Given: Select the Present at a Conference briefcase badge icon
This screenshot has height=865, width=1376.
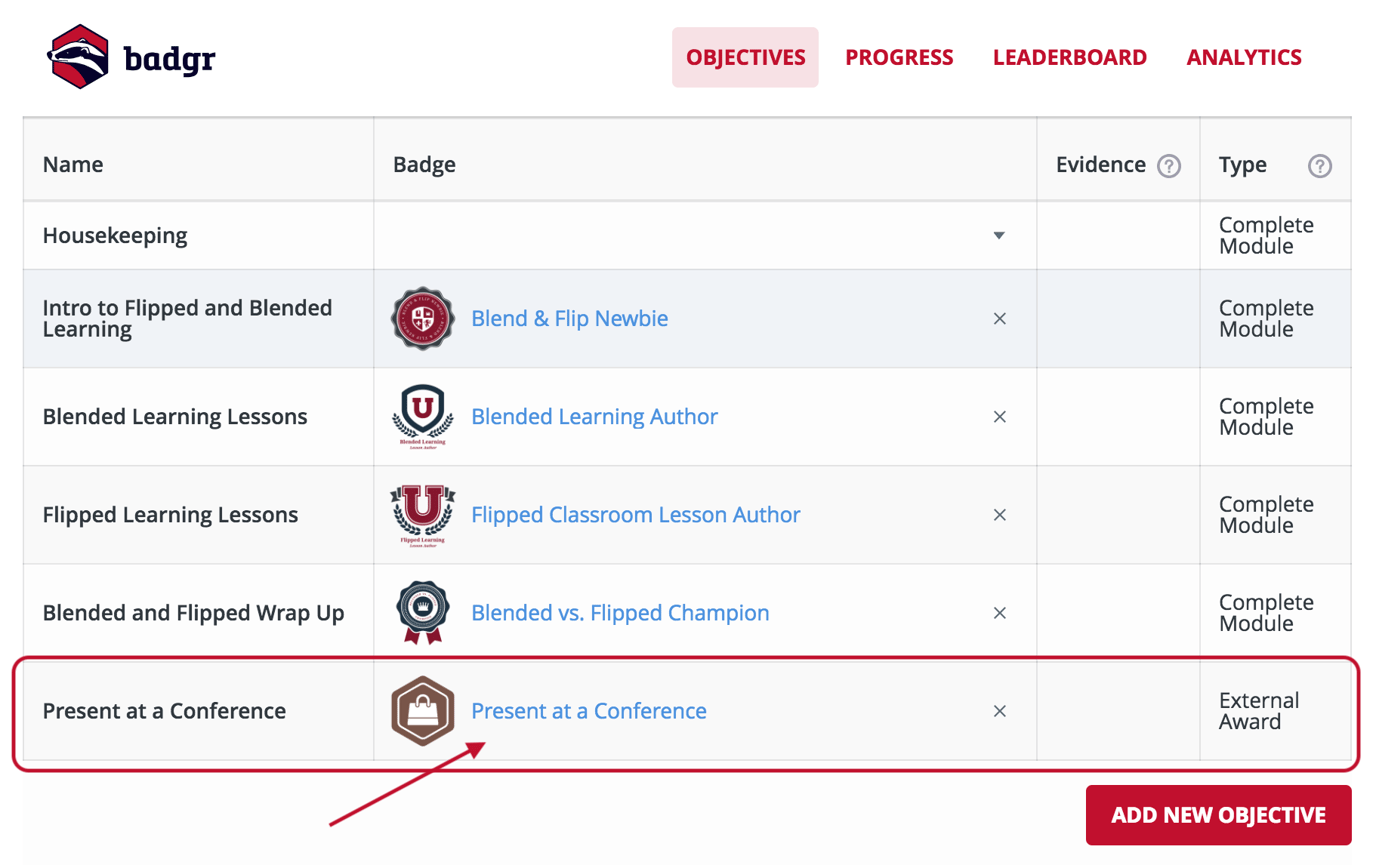Looking at the screenshot, I should click(x=422, y=710).
